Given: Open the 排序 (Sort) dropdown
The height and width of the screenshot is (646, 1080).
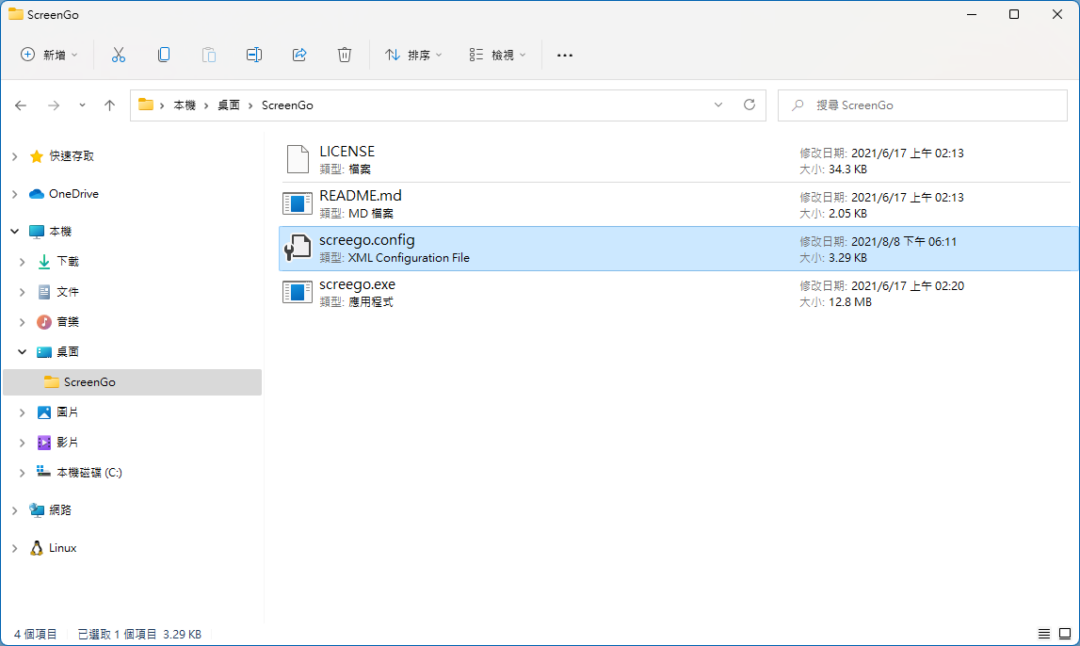Looking at the screenshot, I should (x=413, y=55).
